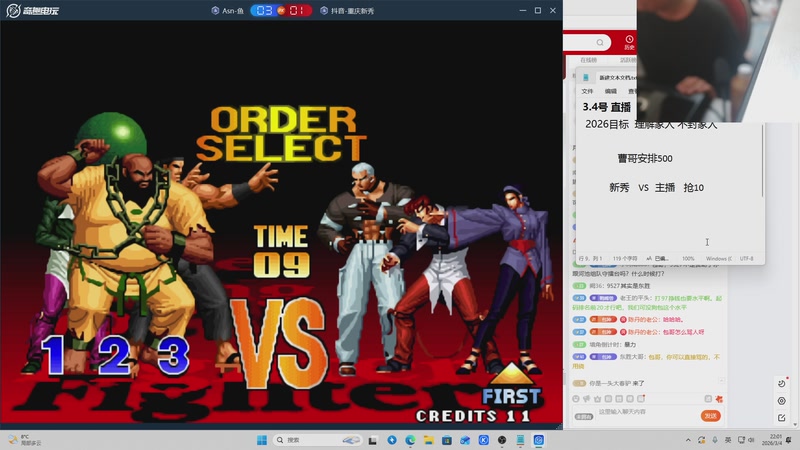Click the blue score 03 indicator
The width and height of the screenshot is (800, 450).
[264, 10]
